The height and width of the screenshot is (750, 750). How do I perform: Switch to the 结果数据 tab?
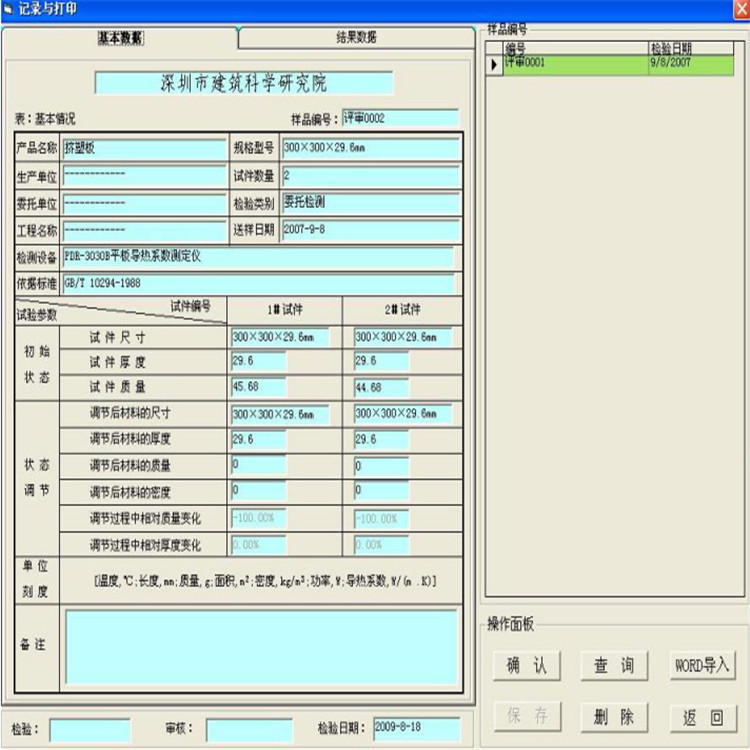pyautogui.click(x=356, y=38)
